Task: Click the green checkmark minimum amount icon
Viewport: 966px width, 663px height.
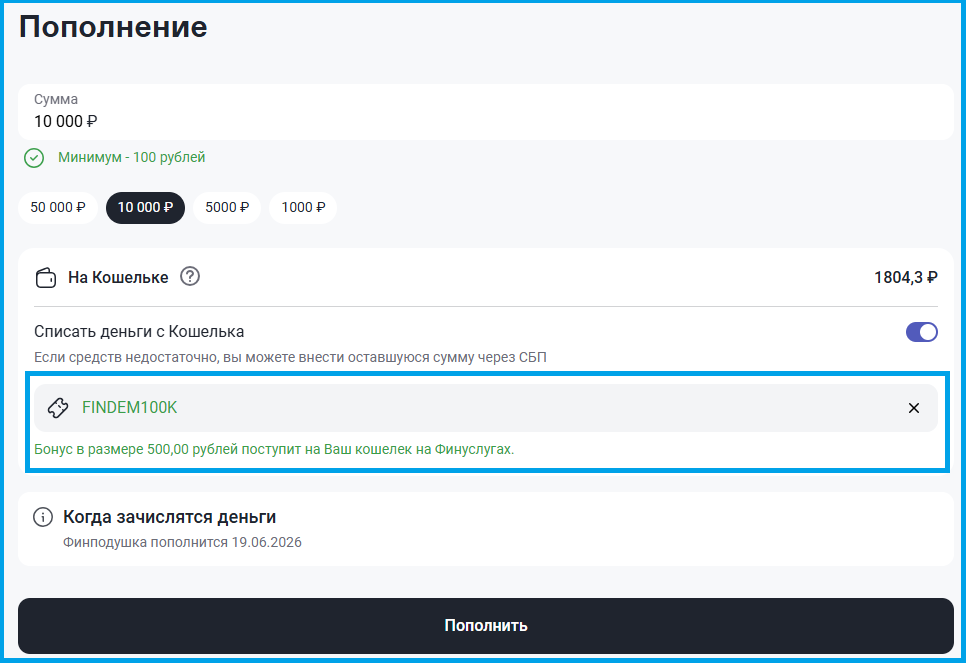Action: tap(34, 158)
